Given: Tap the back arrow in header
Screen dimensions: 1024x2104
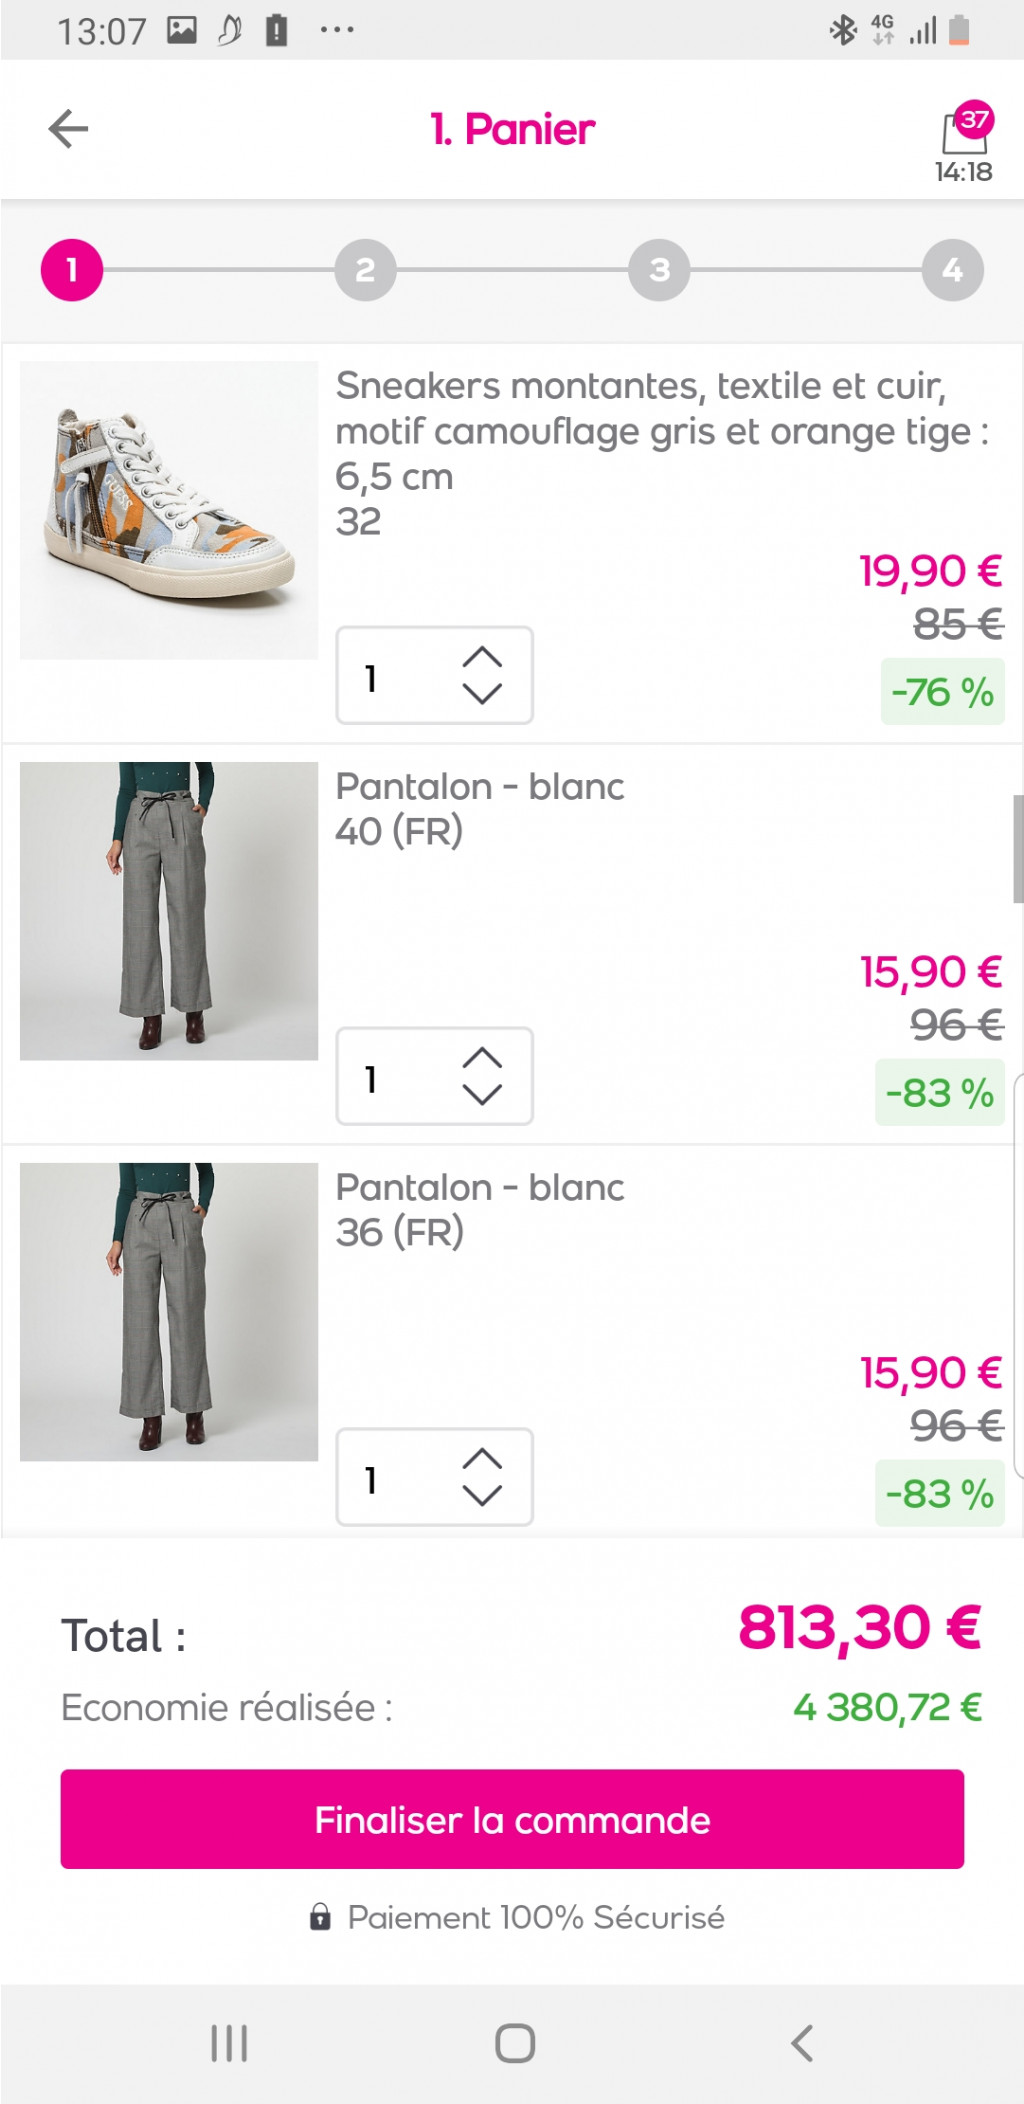Looking at the screenshot, I should pyautogui.click(x=68, y=129).
